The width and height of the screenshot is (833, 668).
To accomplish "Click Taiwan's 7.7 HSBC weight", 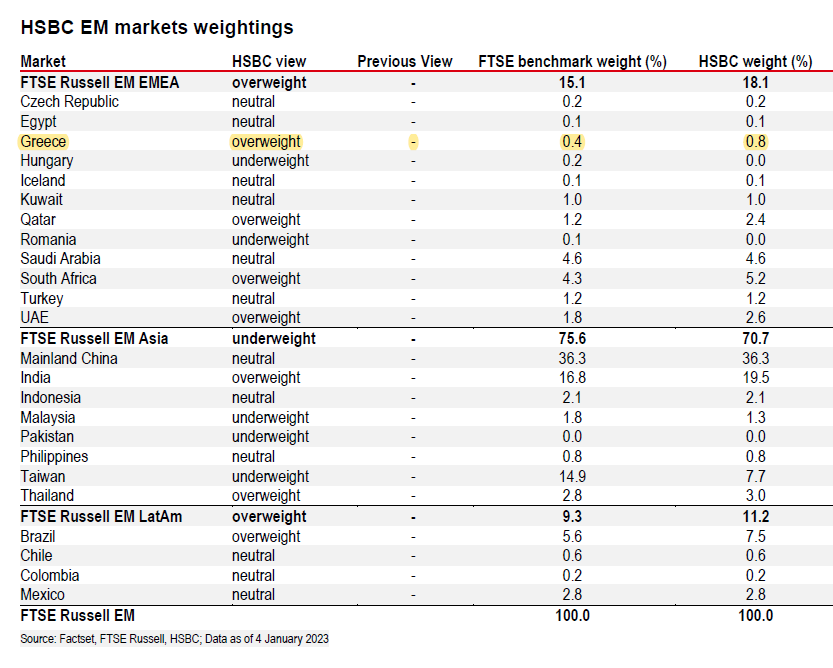I will pyautogui.click(x=755, y=477).
